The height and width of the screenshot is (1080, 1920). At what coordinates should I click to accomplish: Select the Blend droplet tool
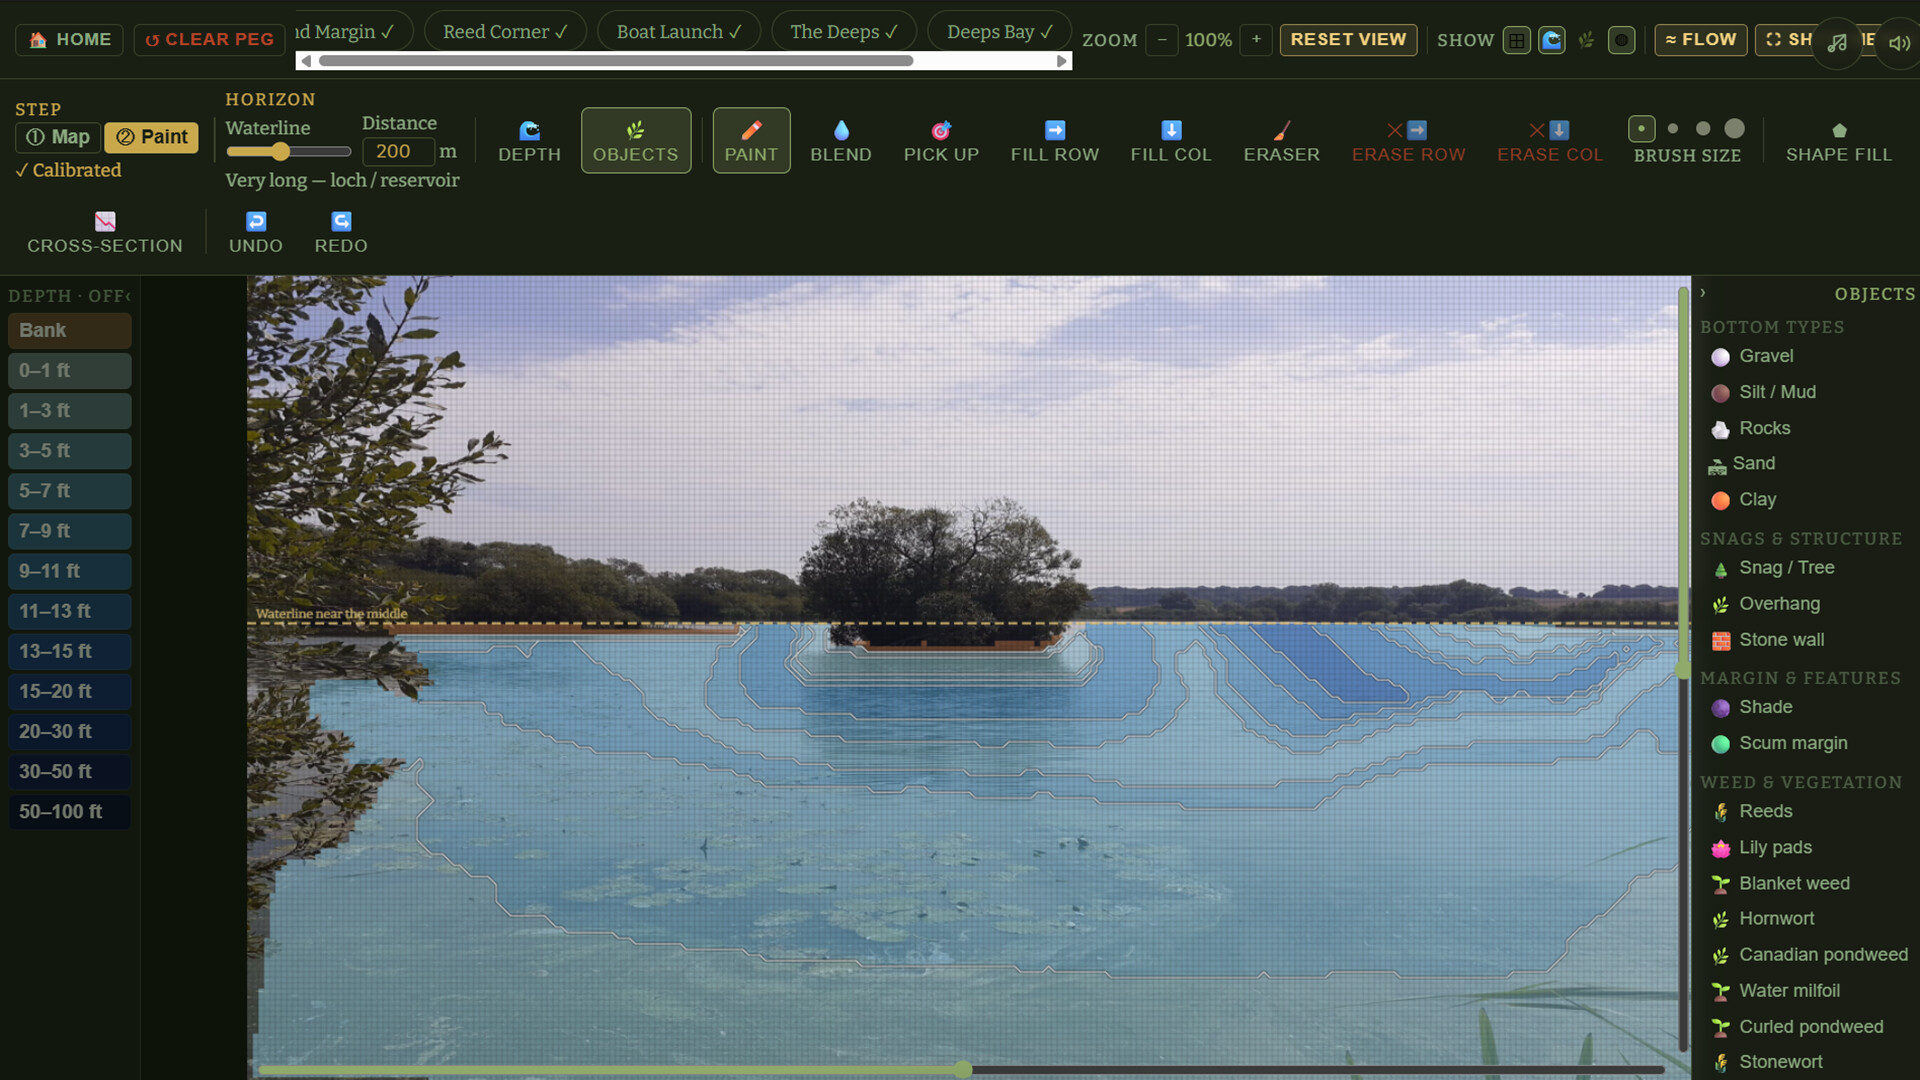[x=841, y=141]
